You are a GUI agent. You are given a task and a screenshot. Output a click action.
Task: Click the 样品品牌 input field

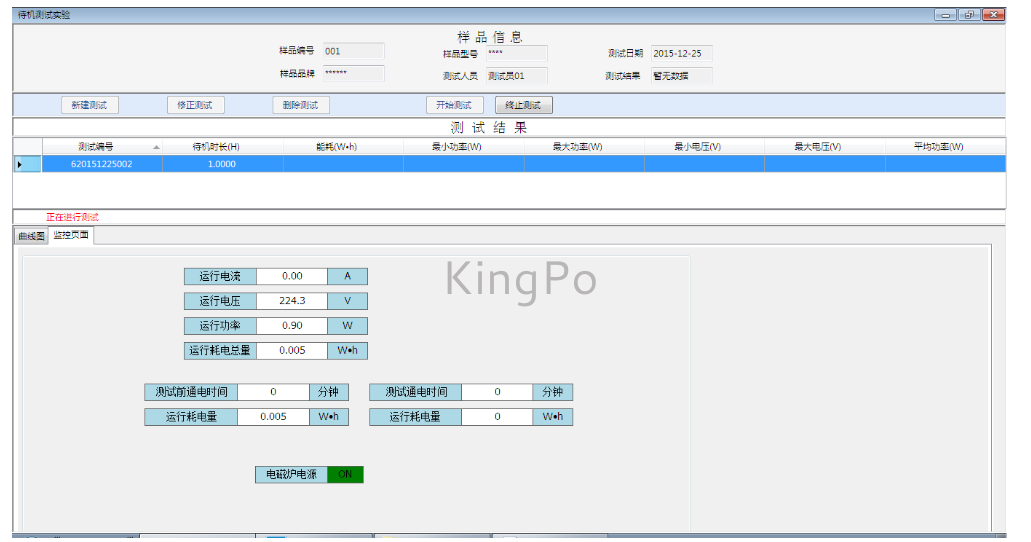point(354,73)
